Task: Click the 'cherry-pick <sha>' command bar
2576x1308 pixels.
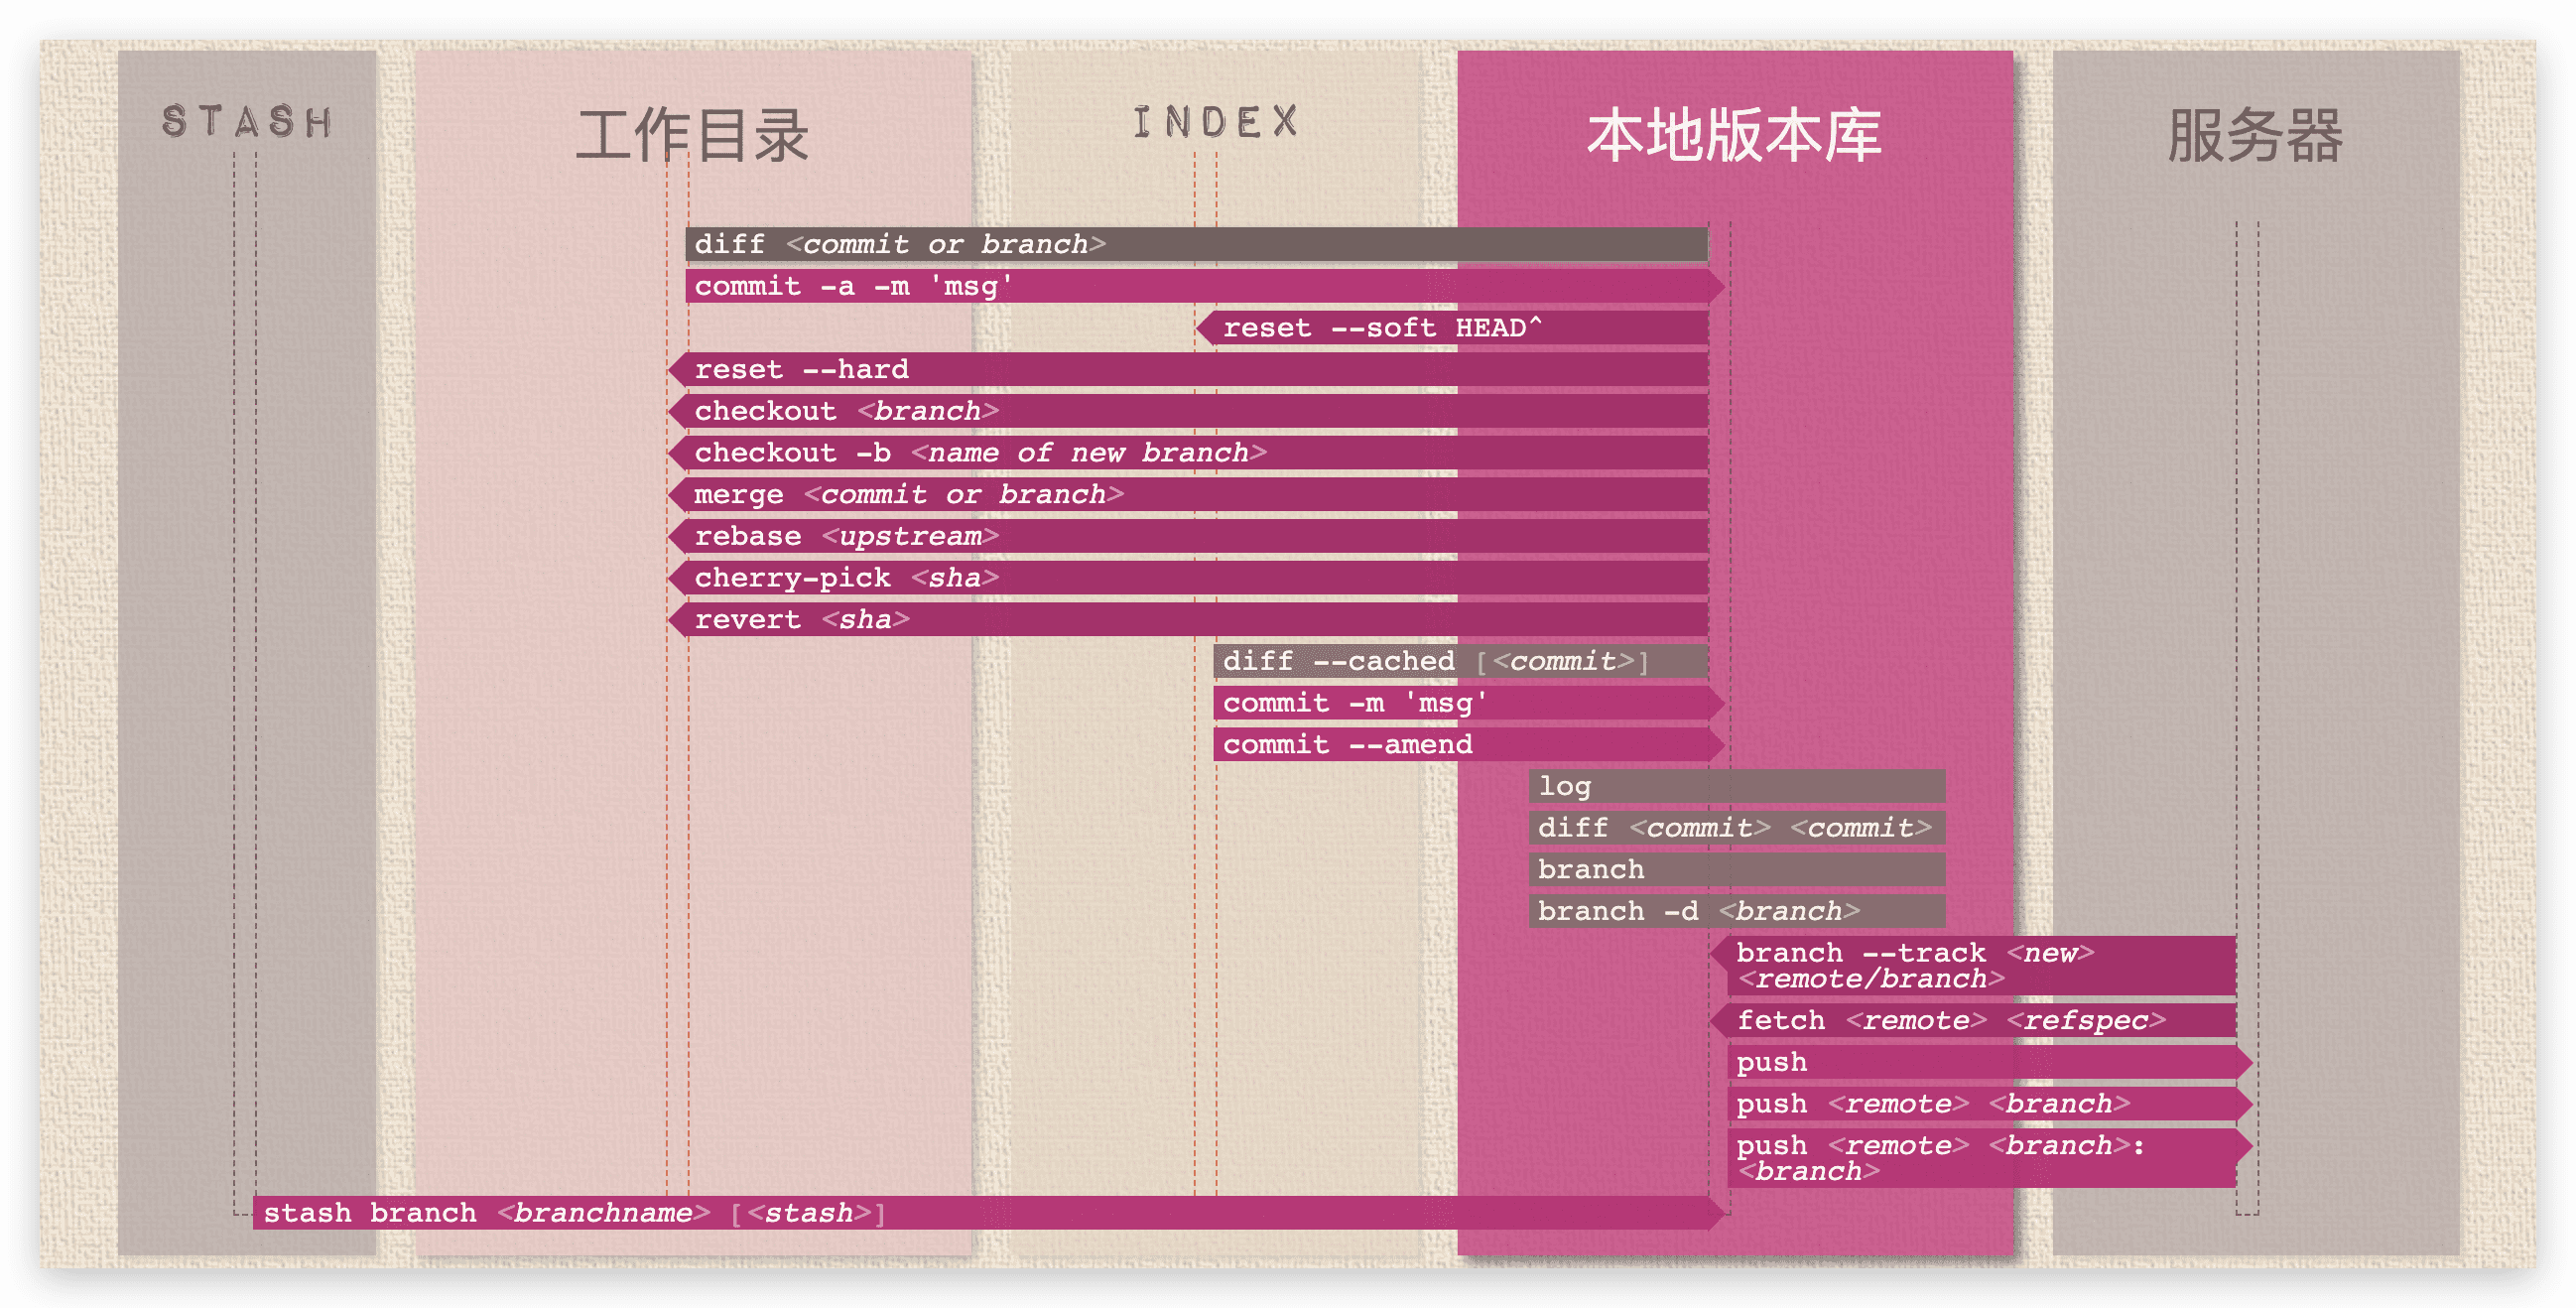Action: tap(1188, 578)
